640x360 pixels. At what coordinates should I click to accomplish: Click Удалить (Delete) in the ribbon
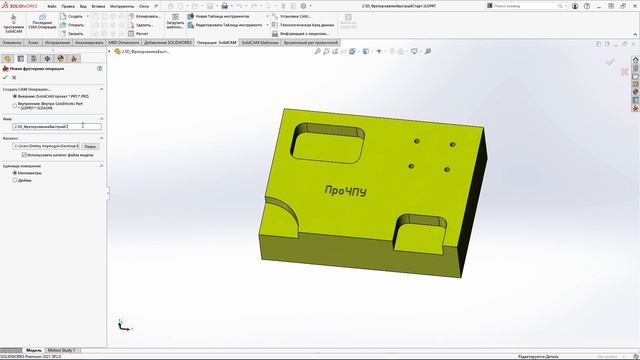point(141,25)
